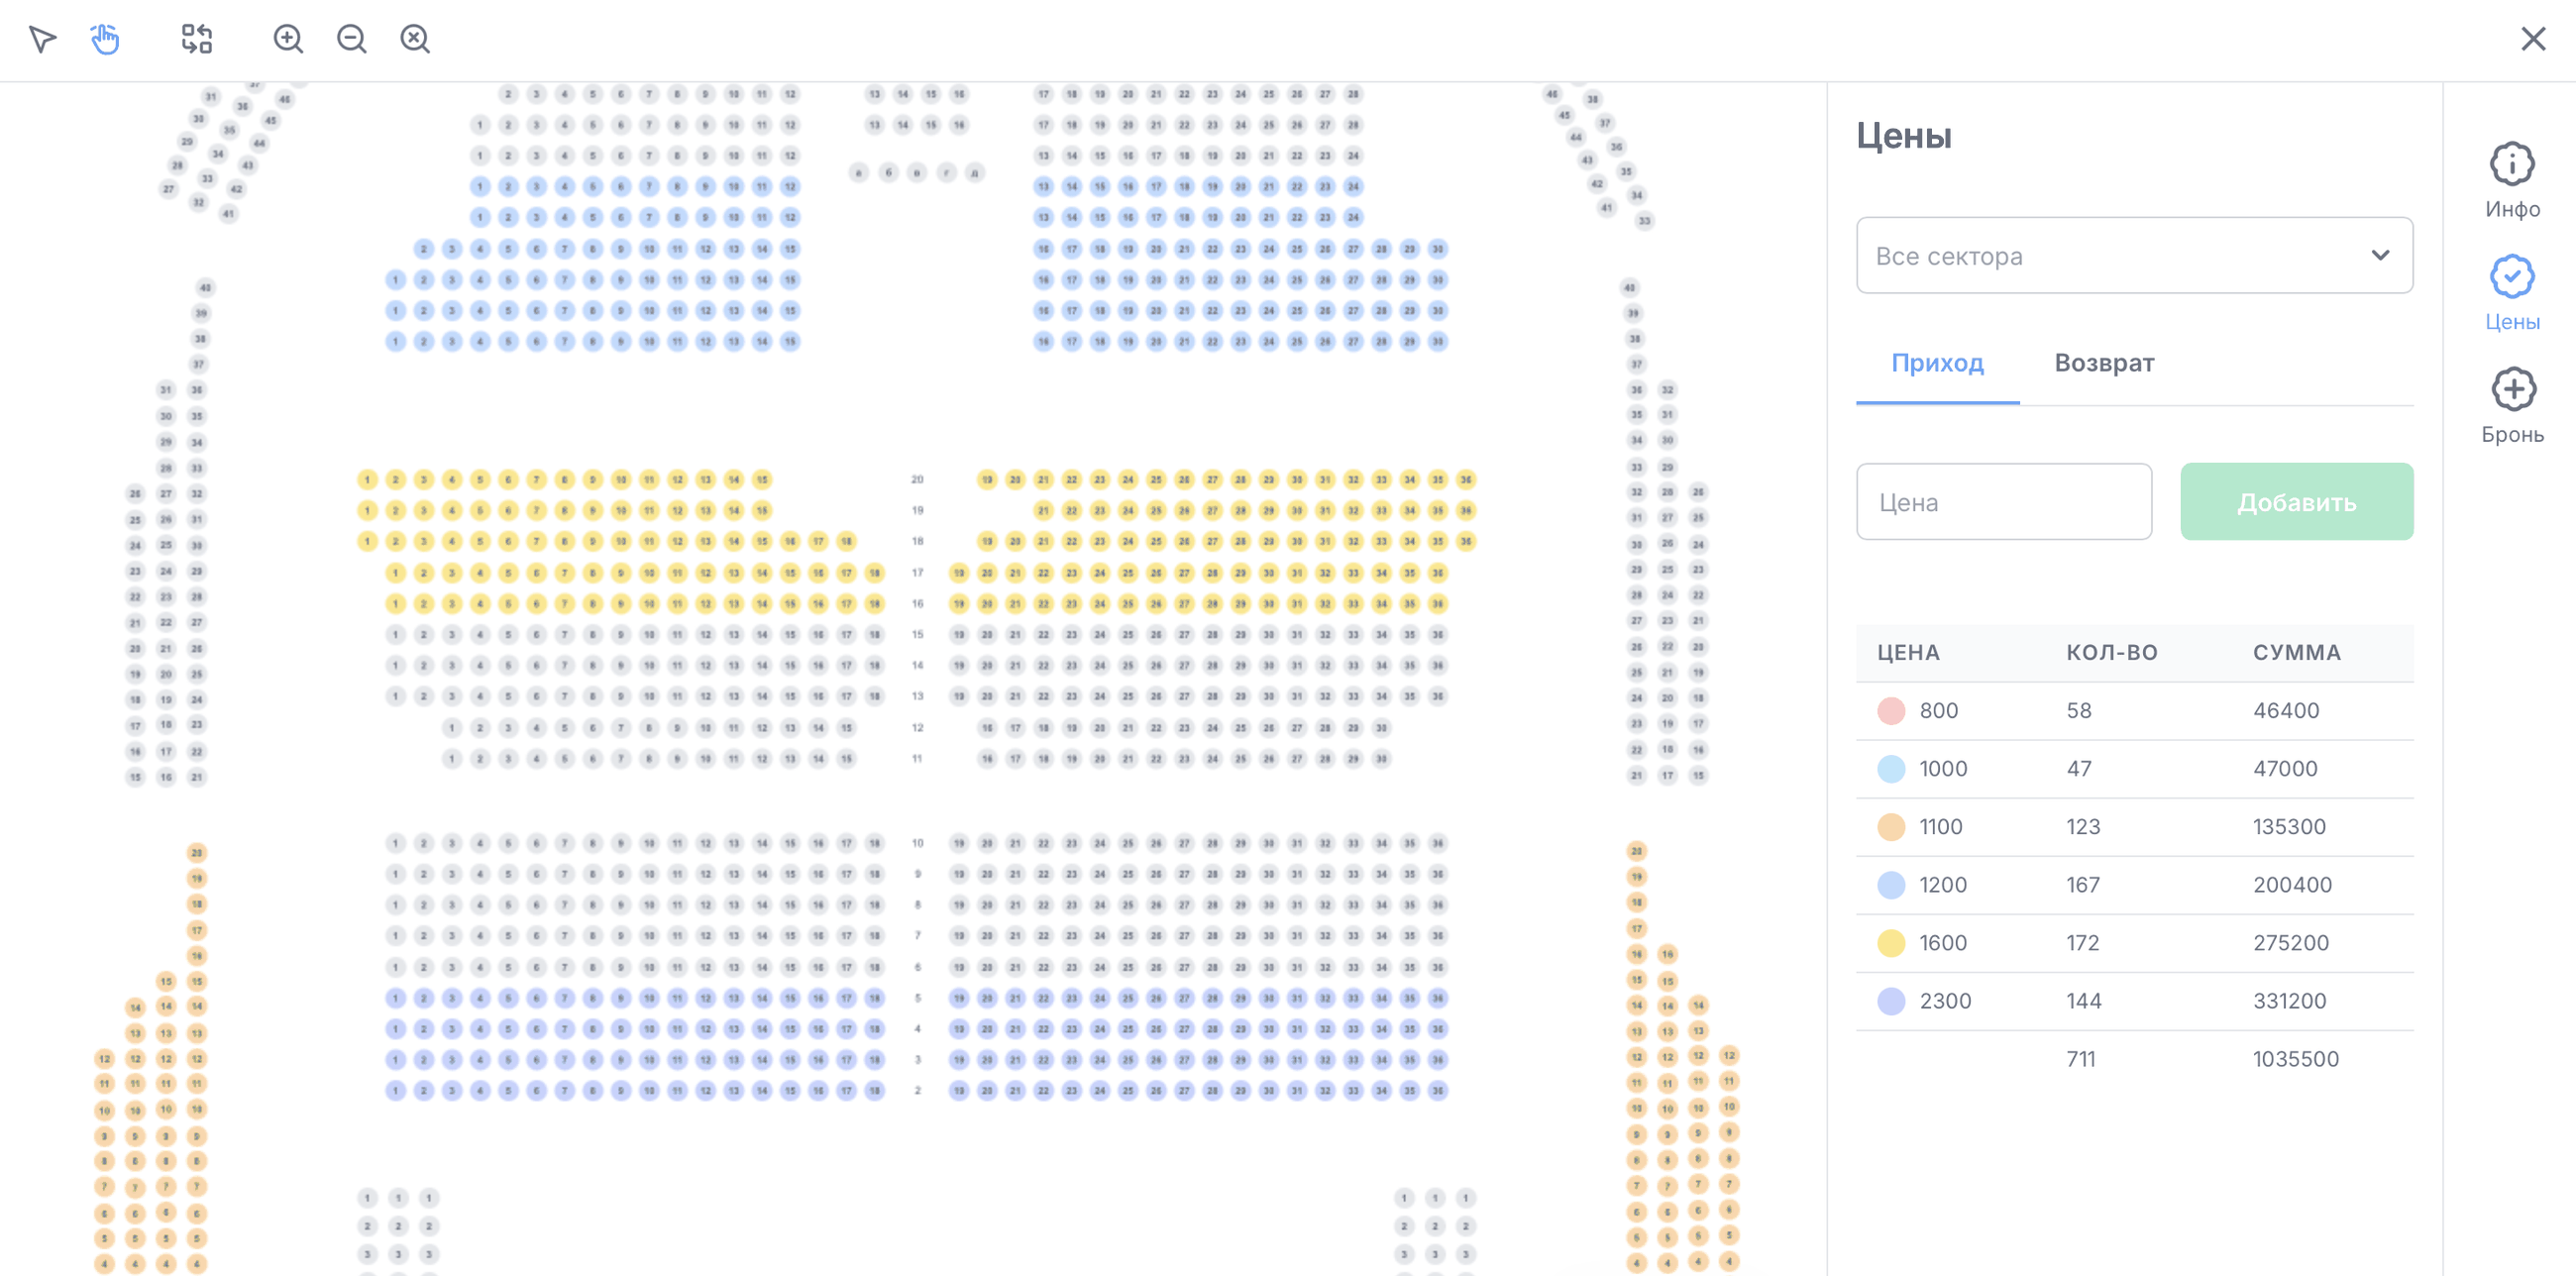Switch to the Возврат tab
Image resolution: width=2576 pixels, height=1276 pixels.
pyautogui.click(x=2104, y=363)
